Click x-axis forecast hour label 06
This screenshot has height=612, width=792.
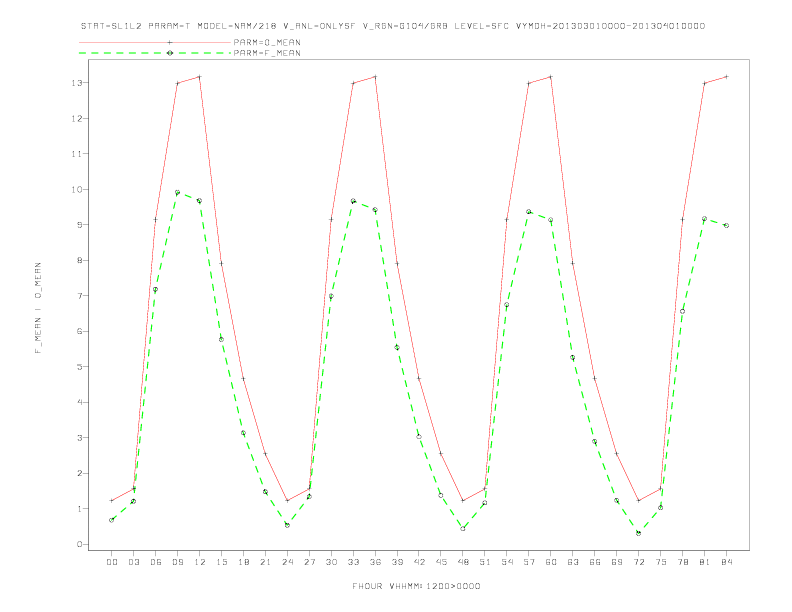156,562
